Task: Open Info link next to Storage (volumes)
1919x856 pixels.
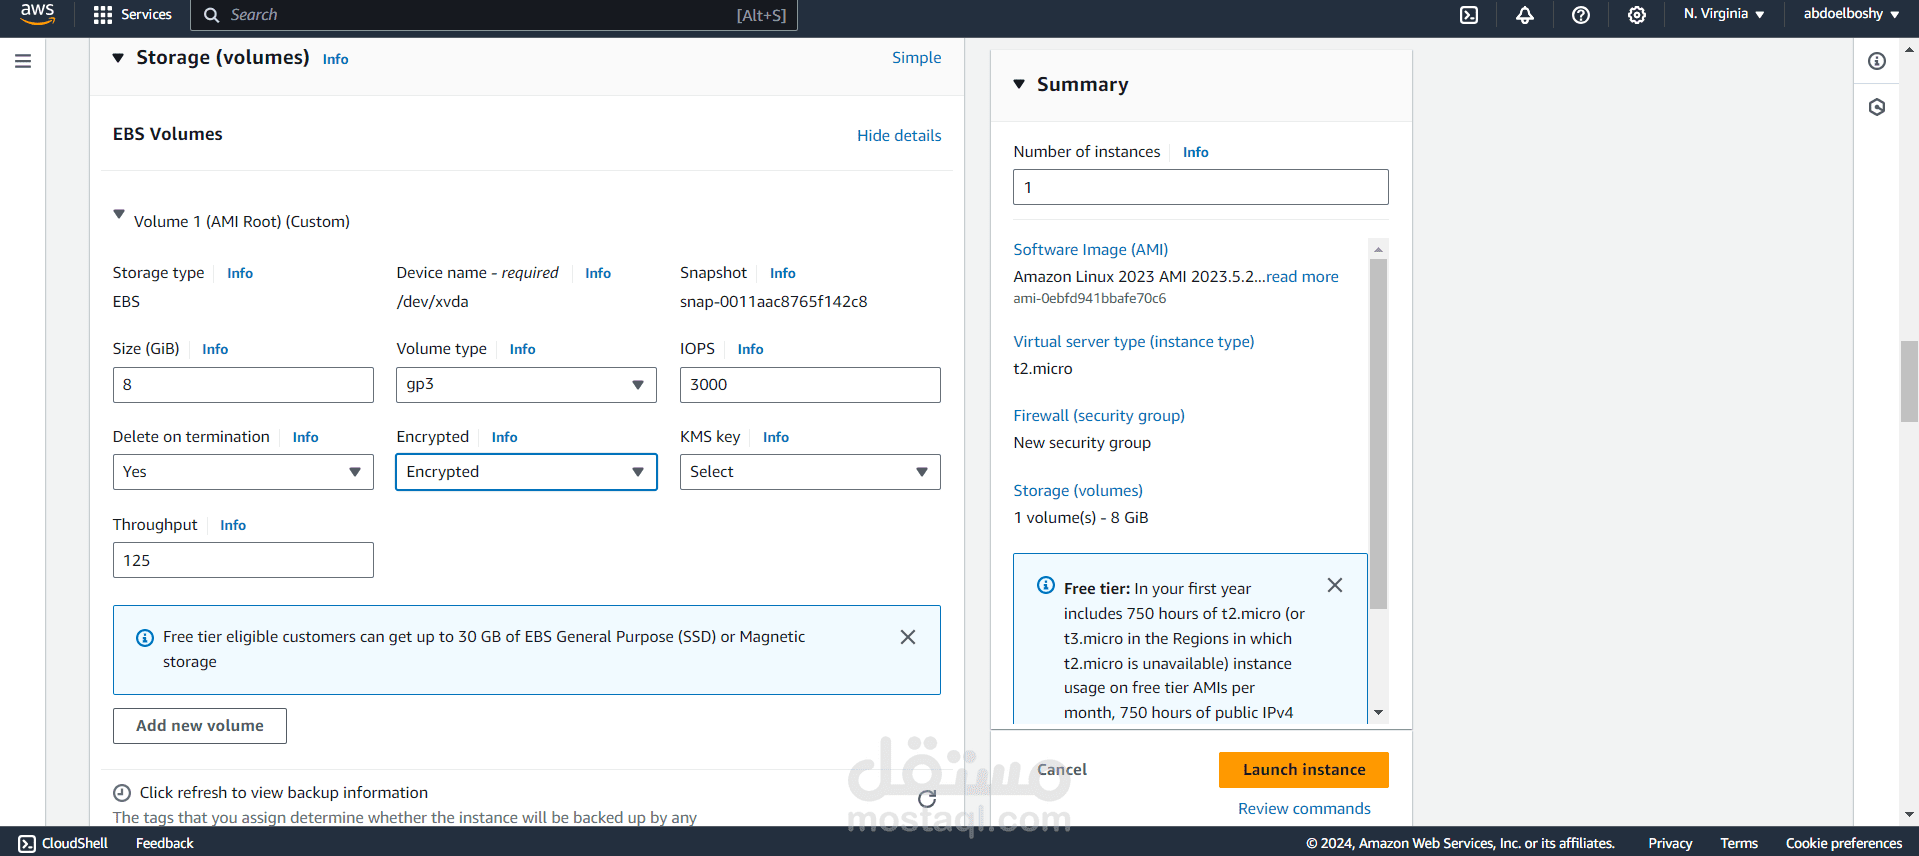Action: pos(335,60)
